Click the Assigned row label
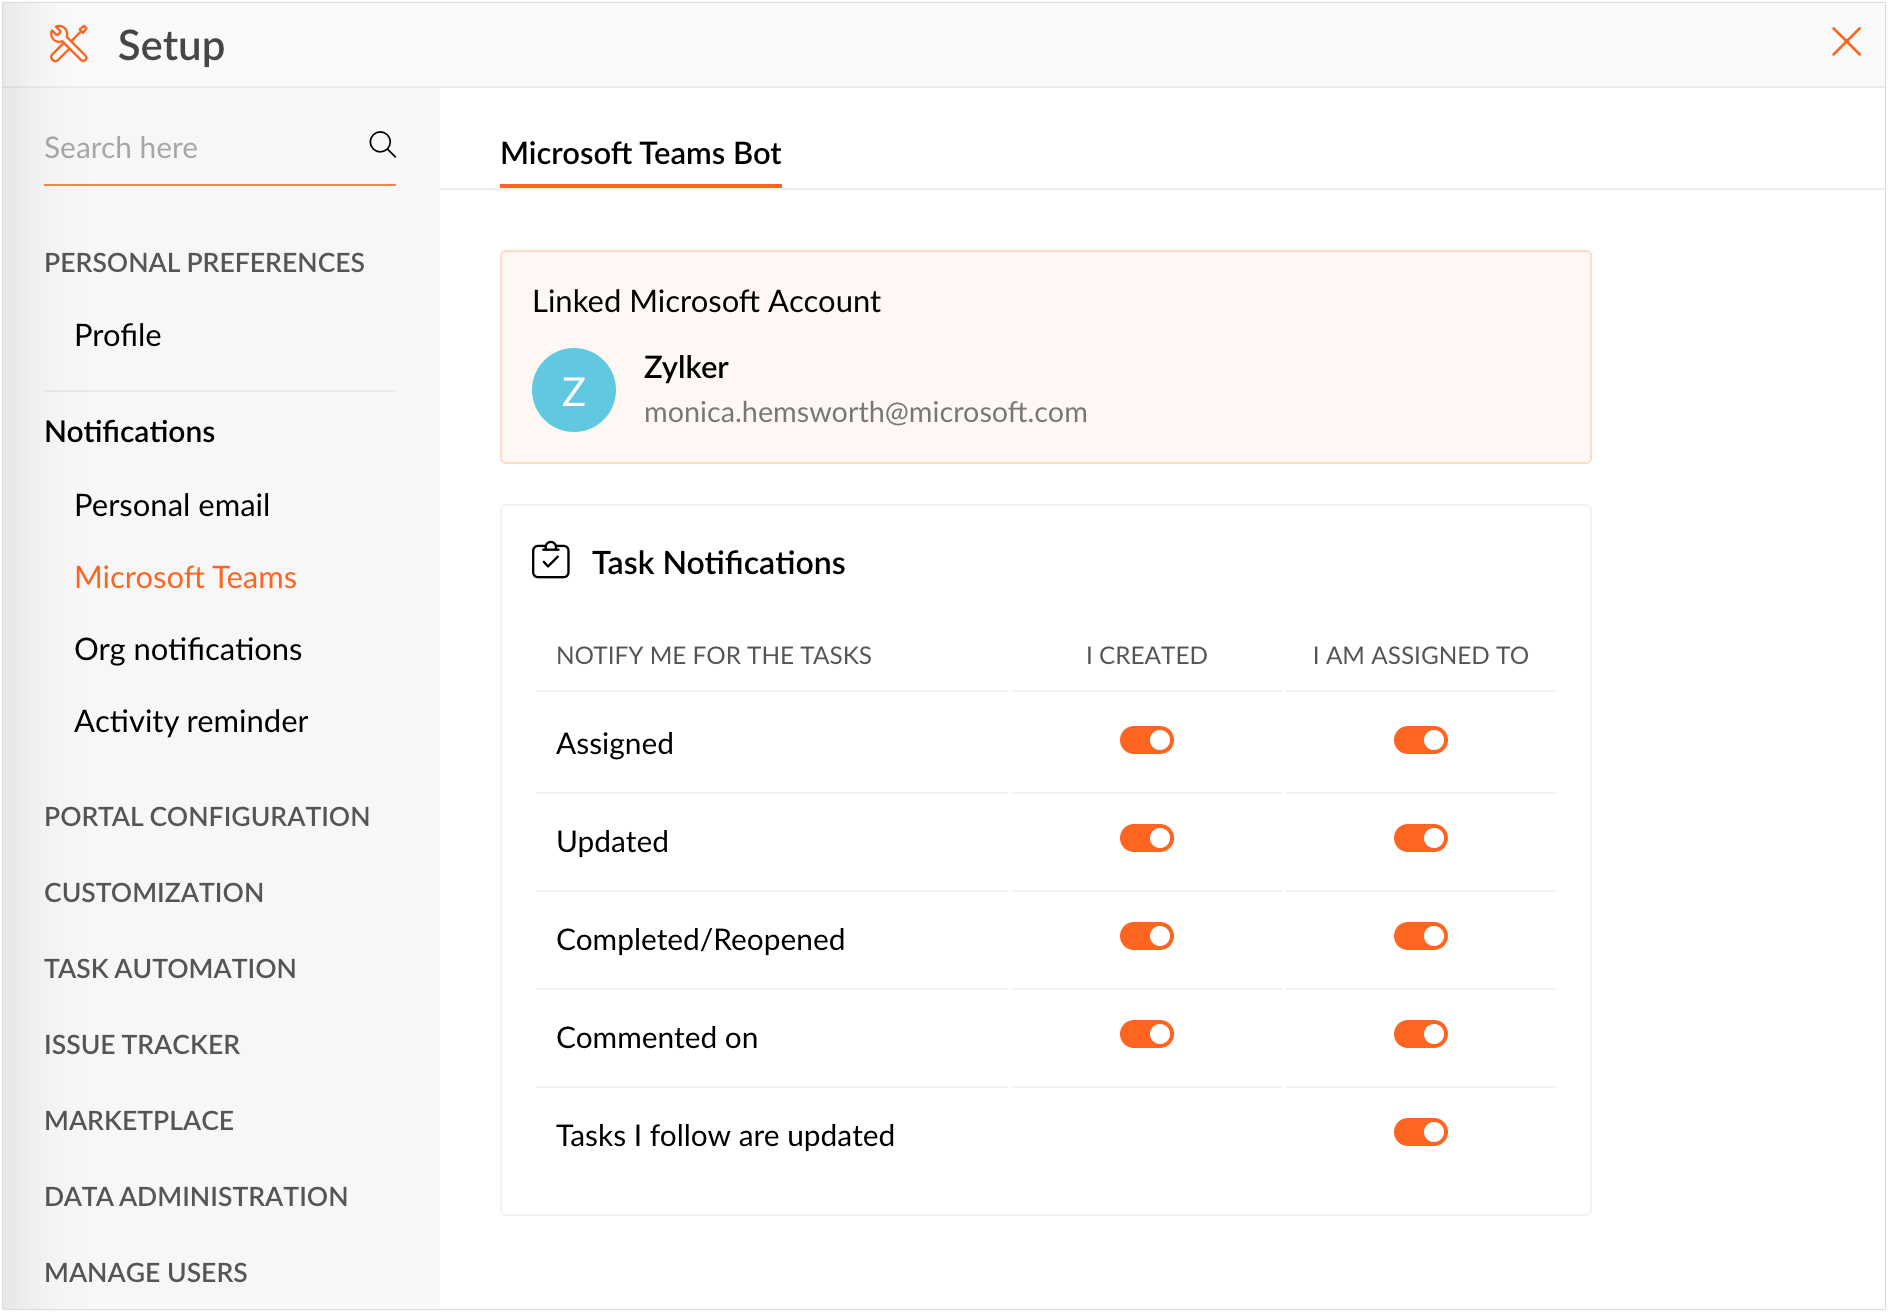This screenshot has width=1888, height=1312. pos(614,743)
